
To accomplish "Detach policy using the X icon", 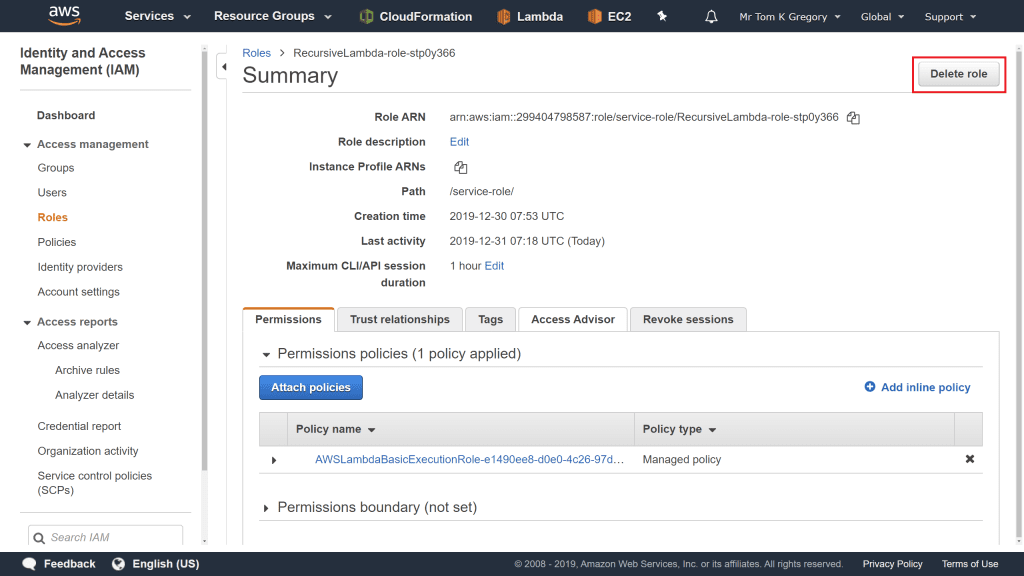I will 969,459.
